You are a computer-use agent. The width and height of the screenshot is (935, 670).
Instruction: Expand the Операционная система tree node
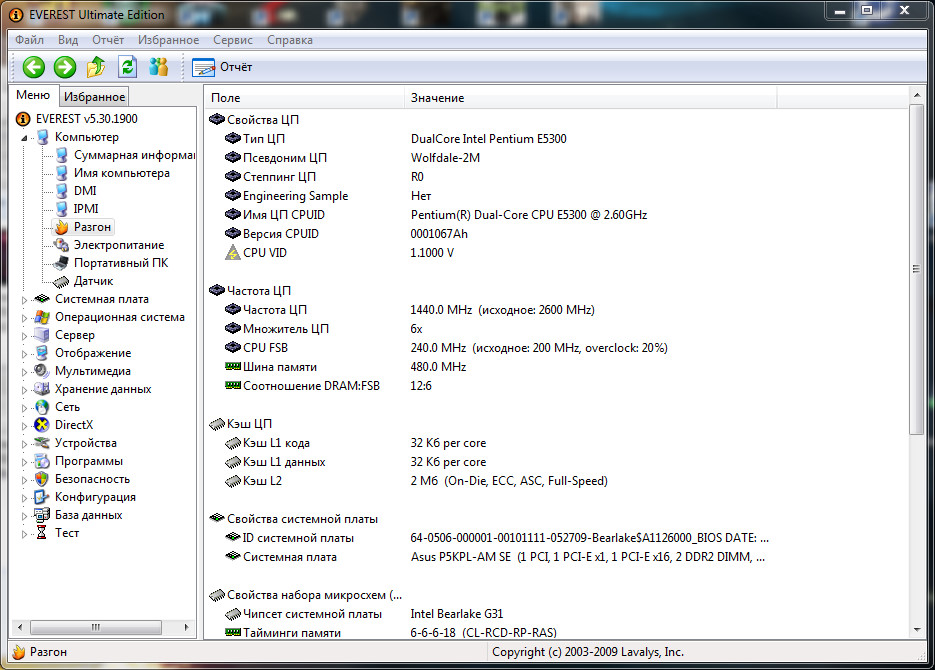24,318
